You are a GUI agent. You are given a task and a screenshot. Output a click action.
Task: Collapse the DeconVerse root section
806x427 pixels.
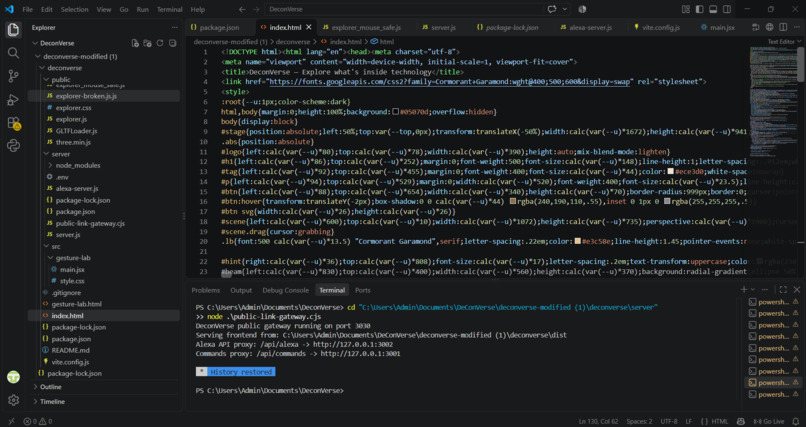[x=35, y=44]
